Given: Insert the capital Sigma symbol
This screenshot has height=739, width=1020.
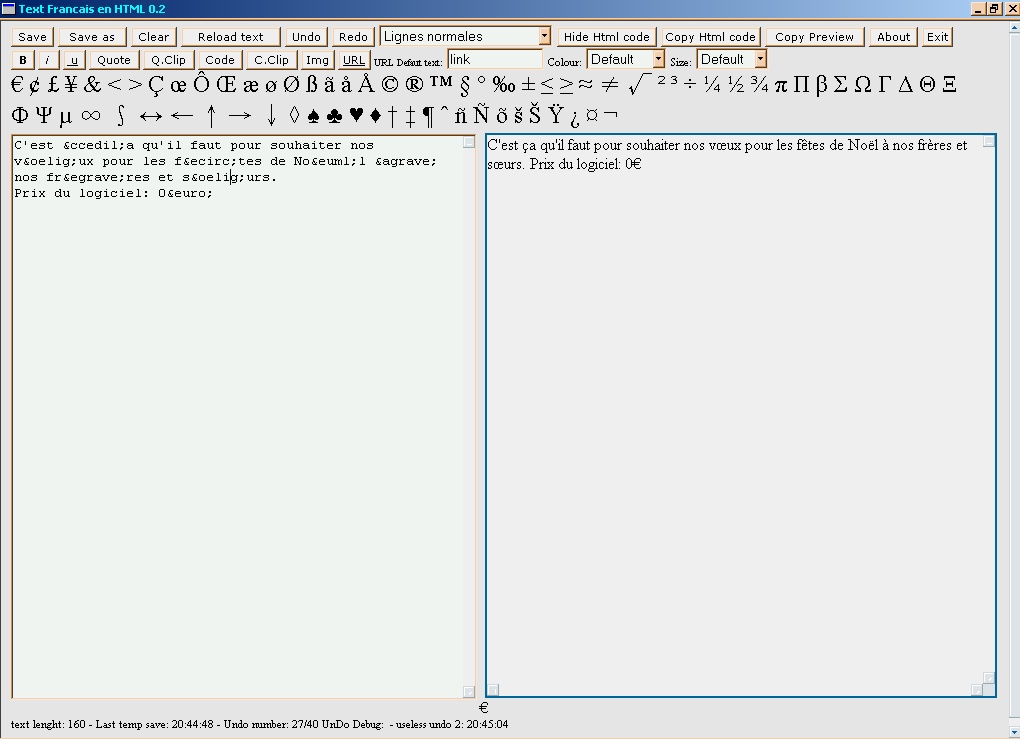Looking at the screenshot, I should pyautogui.click(x=840, y=85).
